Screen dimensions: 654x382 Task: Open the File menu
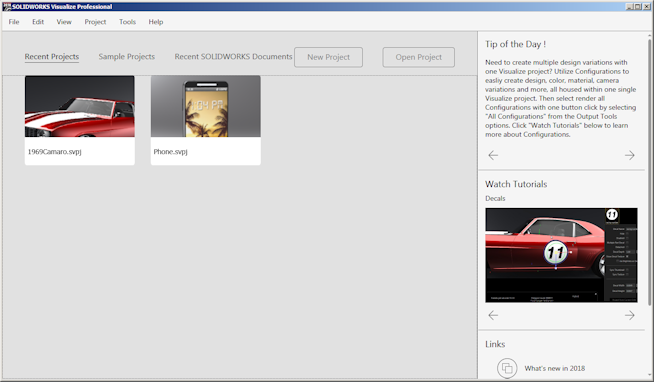click(x=14, y=22)
